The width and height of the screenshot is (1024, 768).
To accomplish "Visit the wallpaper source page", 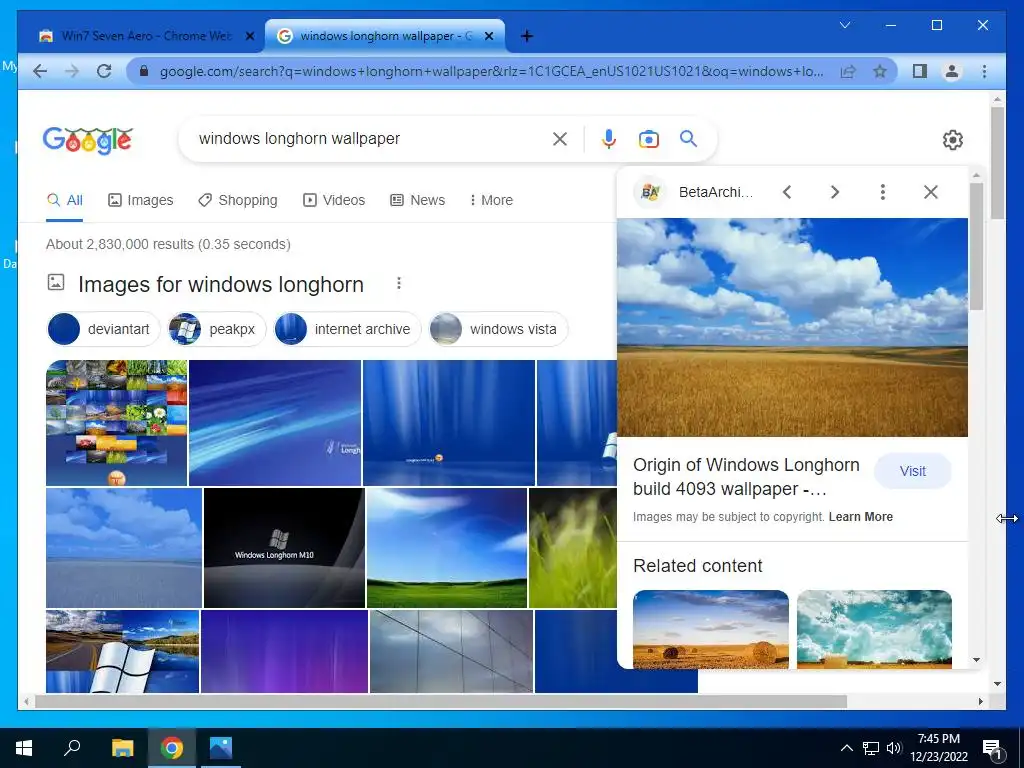I will click(x=912, y=471).
